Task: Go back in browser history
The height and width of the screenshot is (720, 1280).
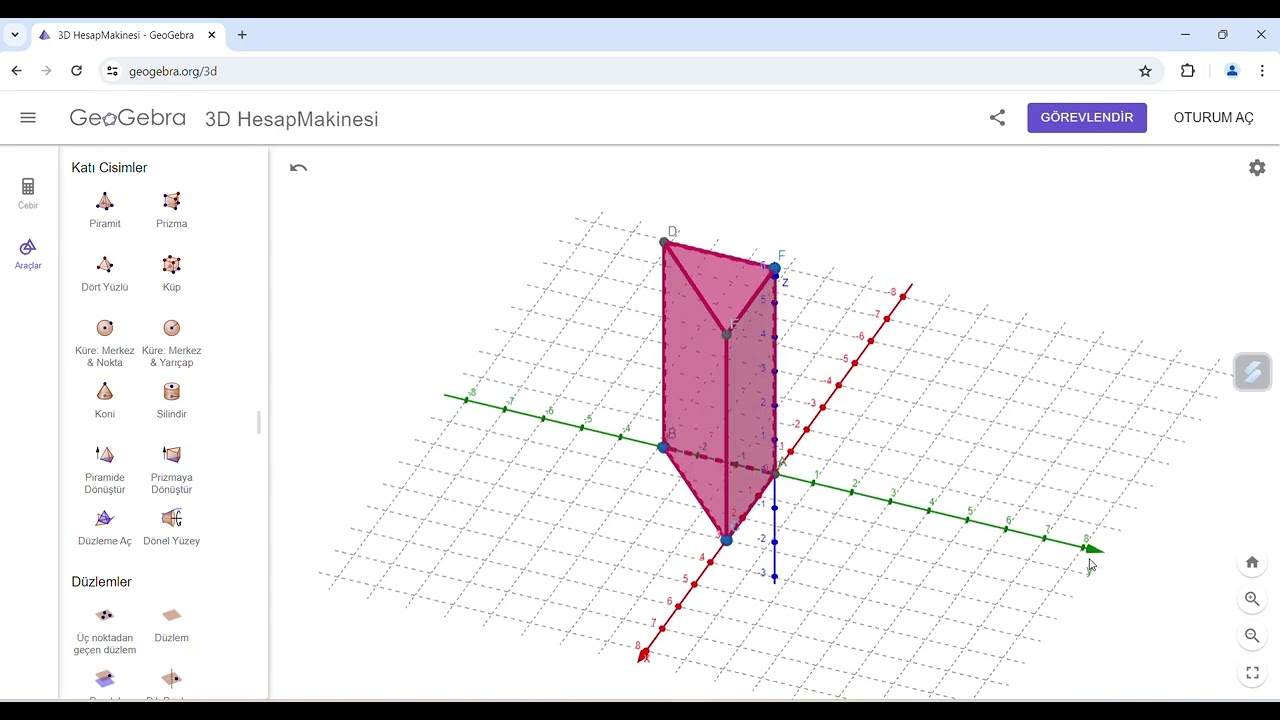Action: [x=16, y=71]
